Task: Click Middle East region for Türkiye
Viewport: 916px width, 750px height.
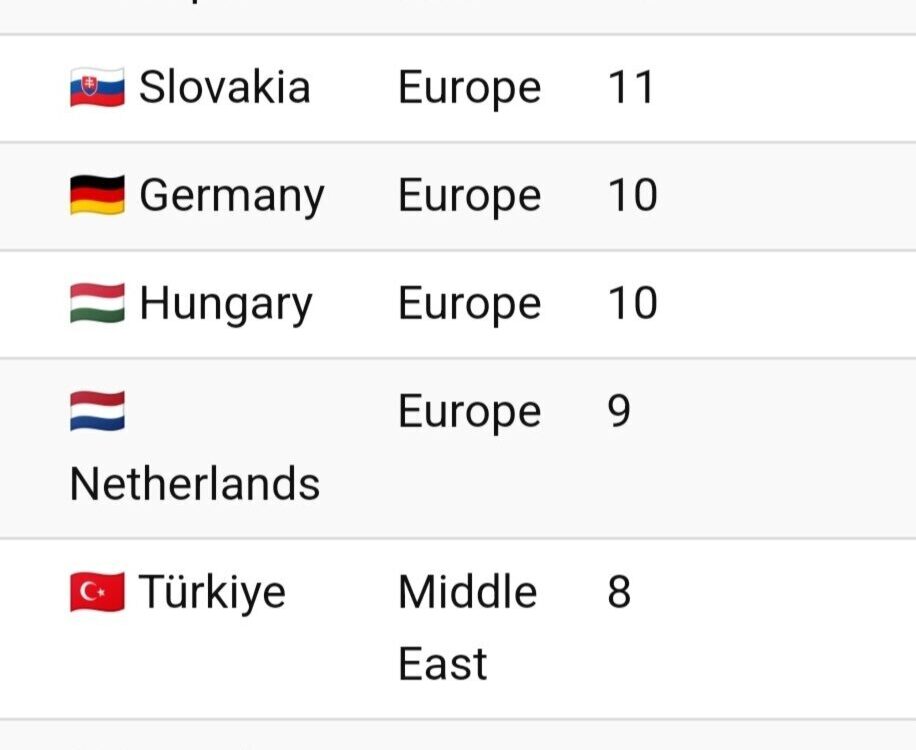Action: tap(467, 627)
